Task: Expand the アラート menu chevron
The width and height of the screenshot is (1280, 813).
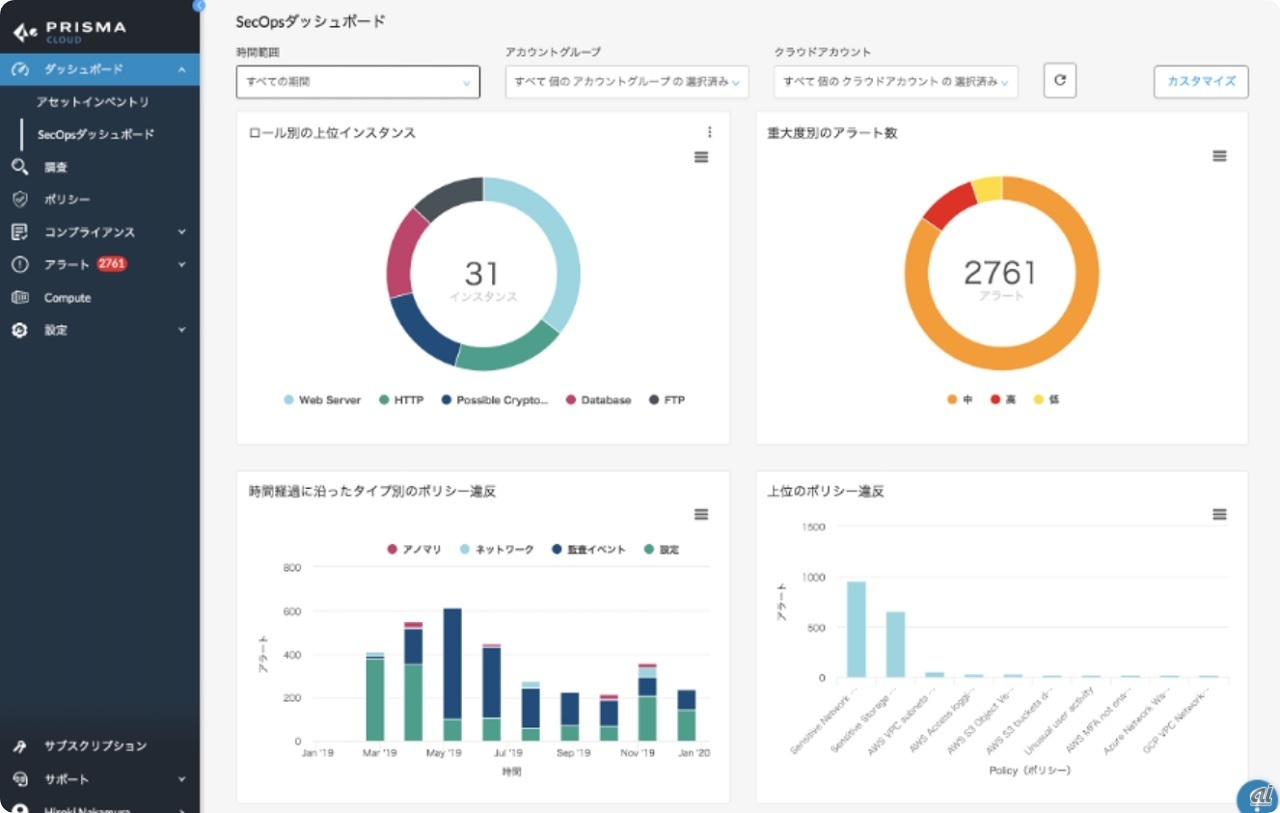Action: click(181, 265)
